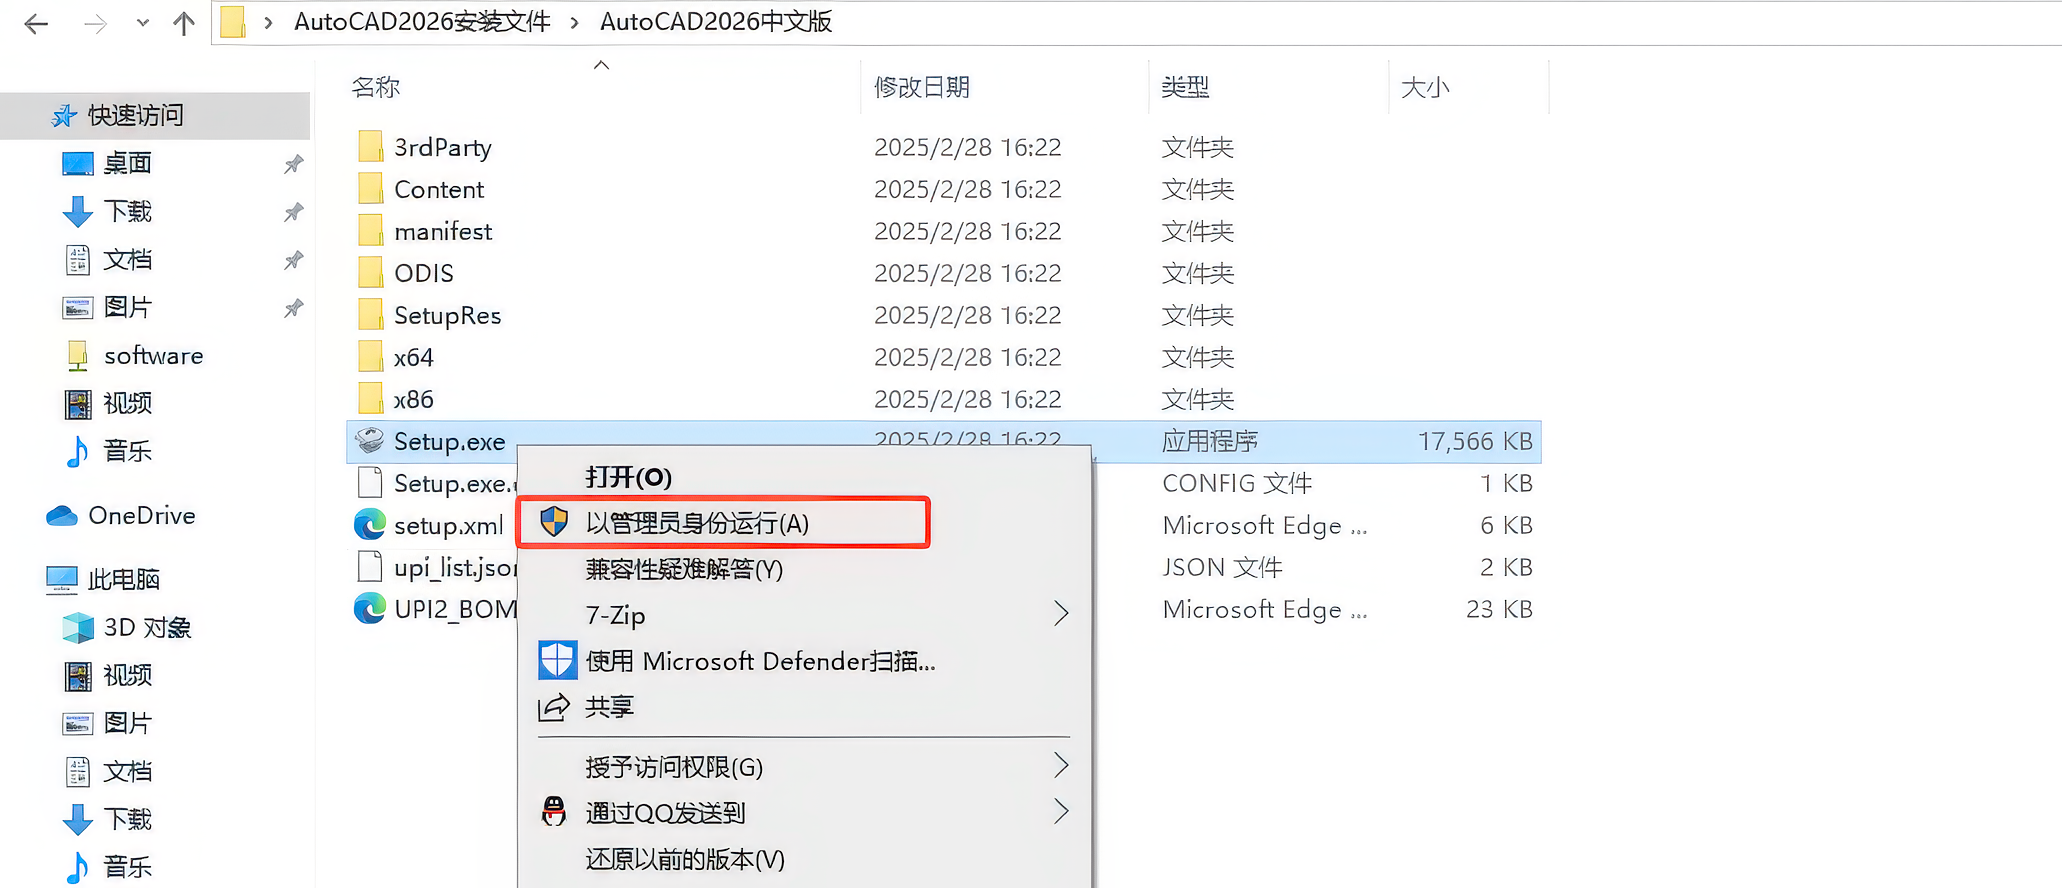Open 视频 under 此电脑
The height and width of the screenshot is (888, 2062).
(127, 675)
